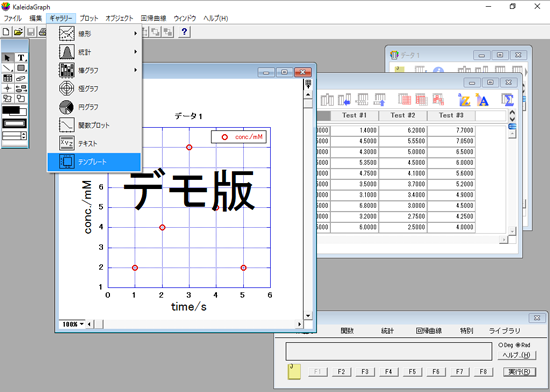Choose 関数プロット from the gallery menu
Viewport: 550px width, 392px height.
point(94,125)
